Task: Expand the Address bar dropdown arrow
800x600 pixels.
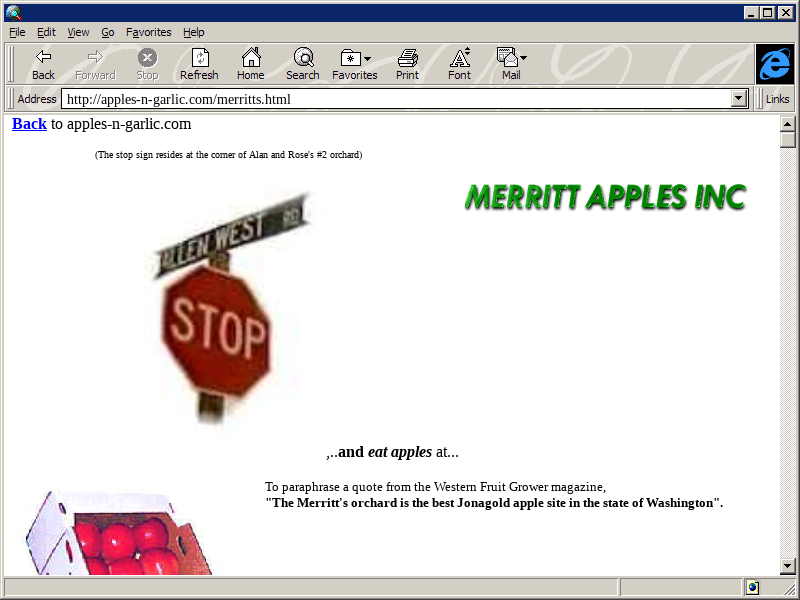Action: point(740,99)
